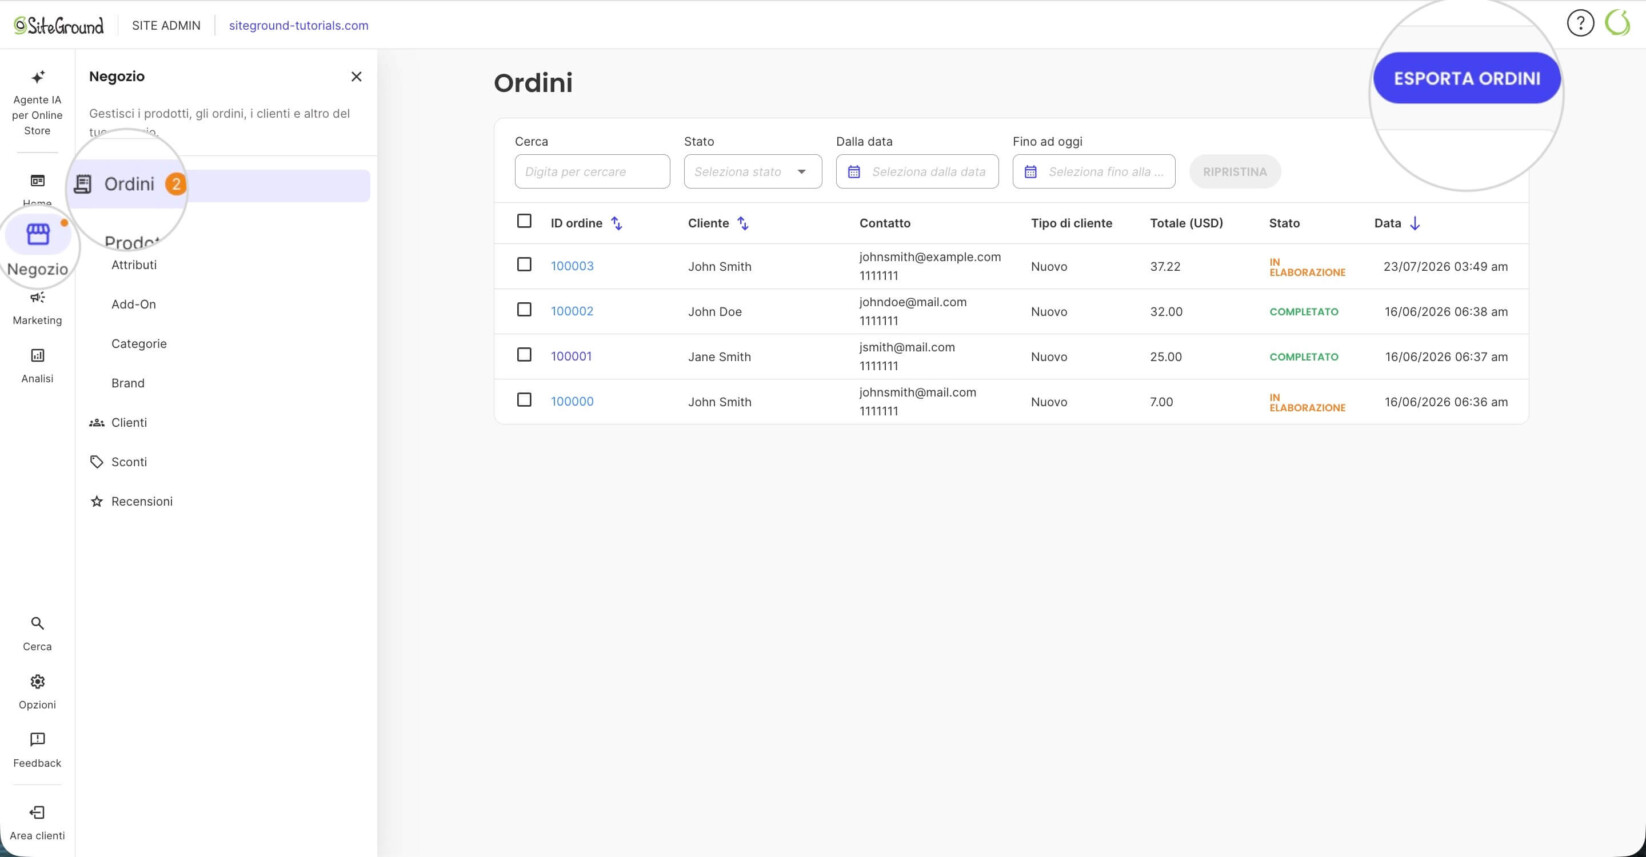This screenshot has width=1646, height=857.
Task: Open the Analisi section
Action: click(x=37, y=366)
